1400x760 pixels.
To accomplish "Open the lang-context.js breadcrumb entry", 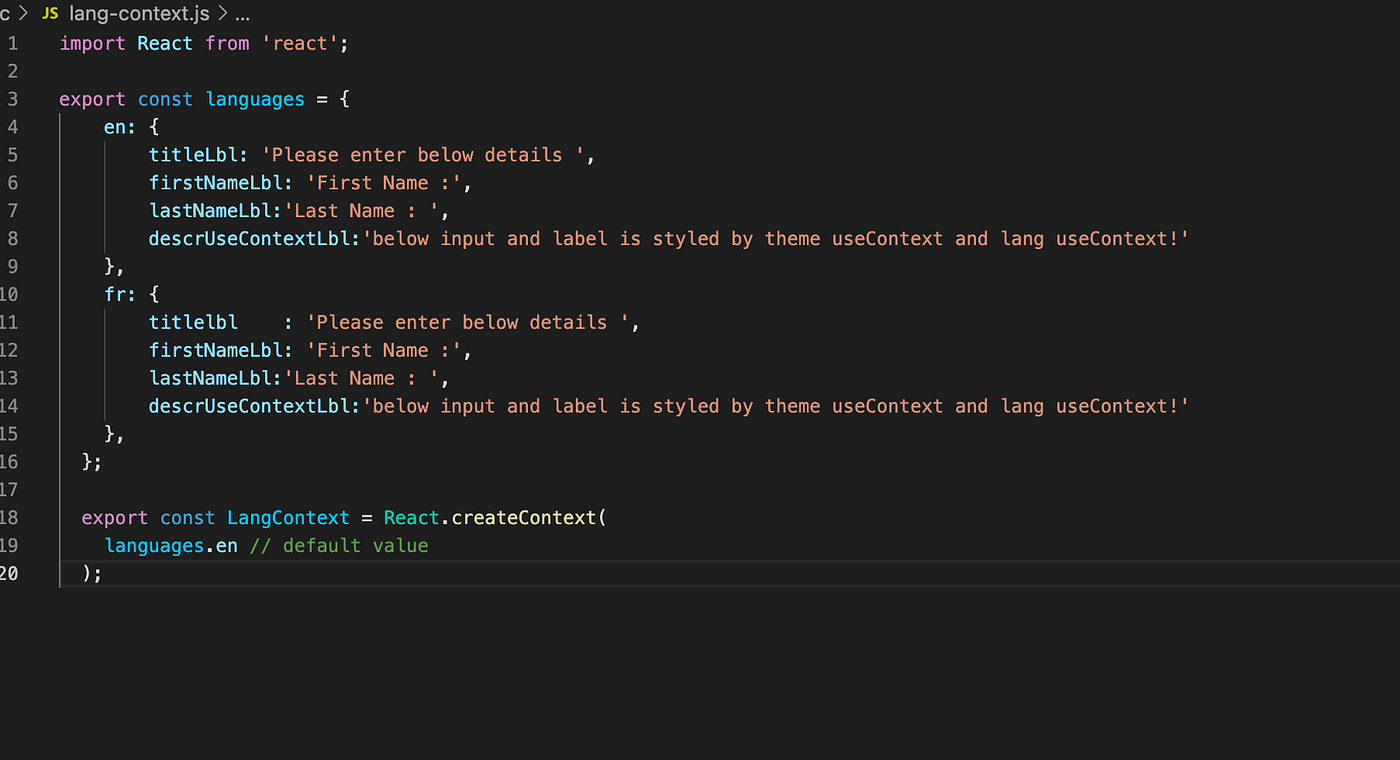I will [x=140, y=14].
